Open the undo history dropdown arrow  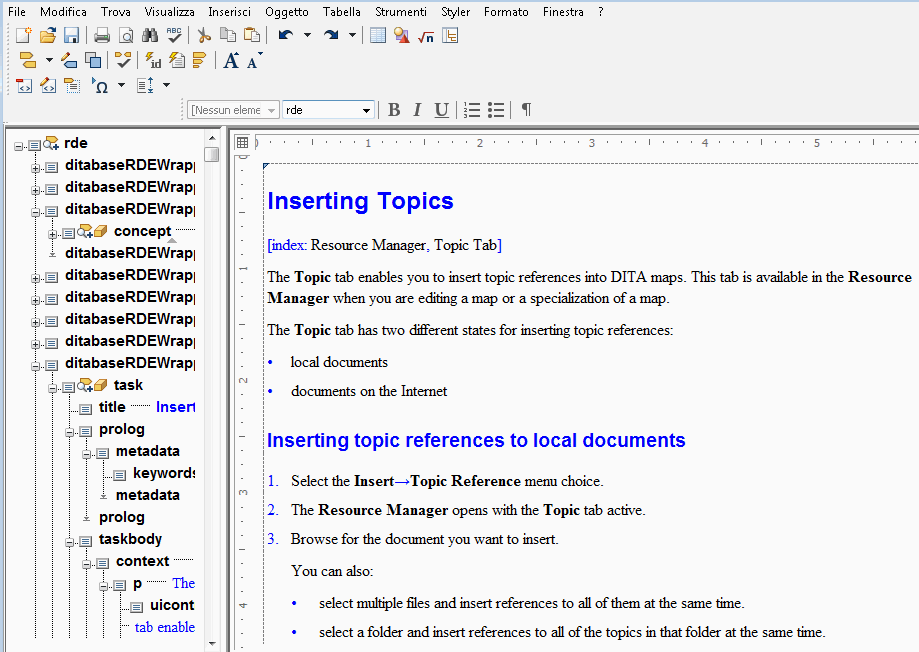pyautogui.click(x=307, y=36)
